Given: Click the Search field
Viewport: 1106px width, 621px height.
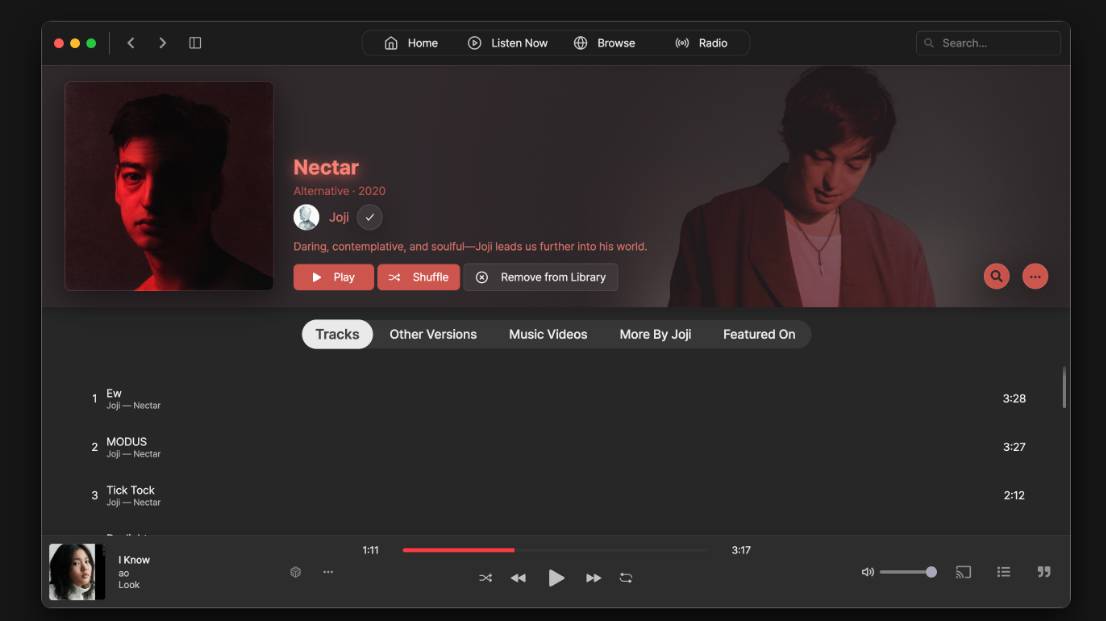Looking at the screenshot, I should tap(988, 43).
